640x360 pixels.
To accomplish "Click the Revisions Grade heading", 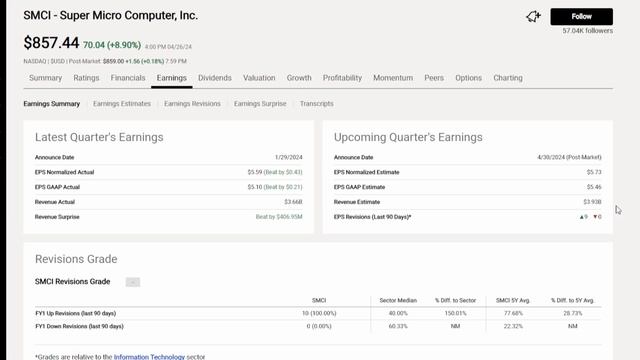I will pos(76,259).
